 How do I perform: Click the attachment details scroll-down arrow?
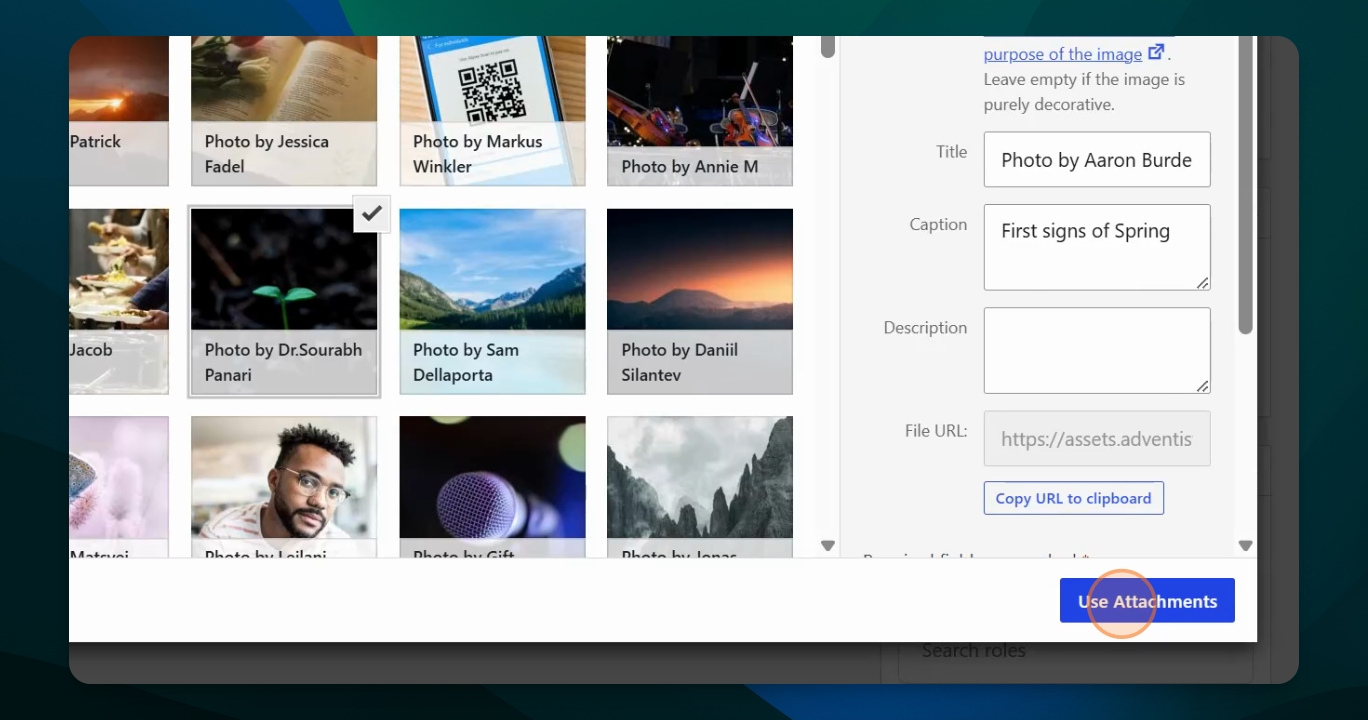[1245, 545]
